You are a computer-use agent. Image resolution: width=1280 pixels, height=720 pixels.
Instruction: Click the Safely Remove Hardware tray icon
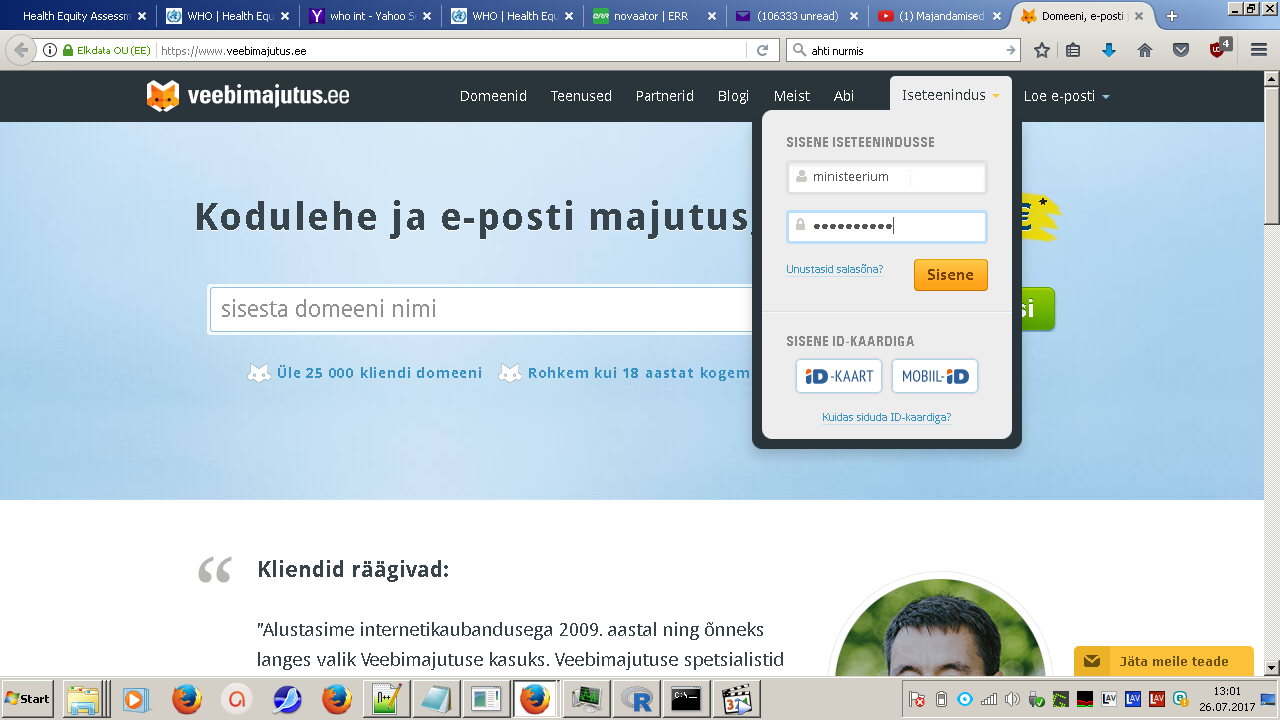click(1037, 699)
